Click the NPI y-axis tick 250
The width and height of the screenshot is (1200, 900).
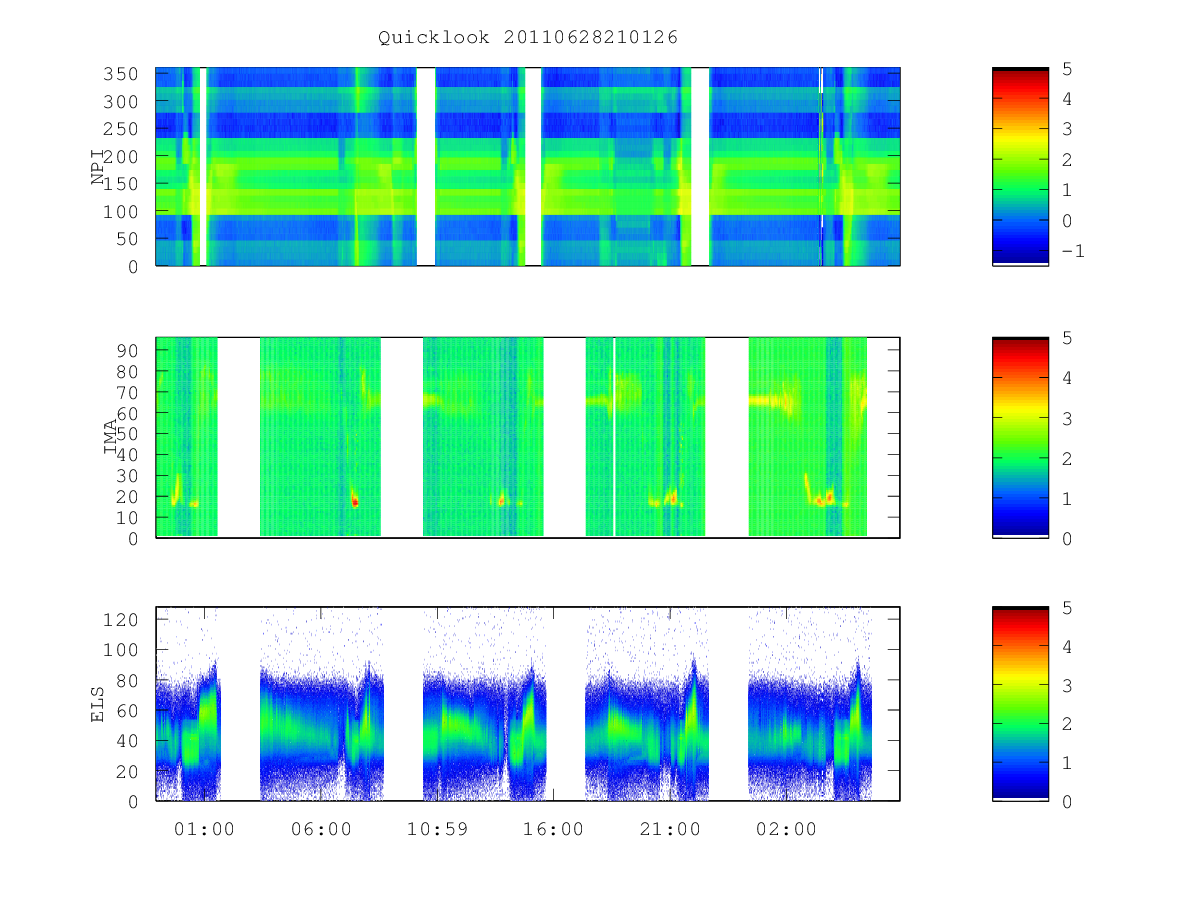point(119,129)
